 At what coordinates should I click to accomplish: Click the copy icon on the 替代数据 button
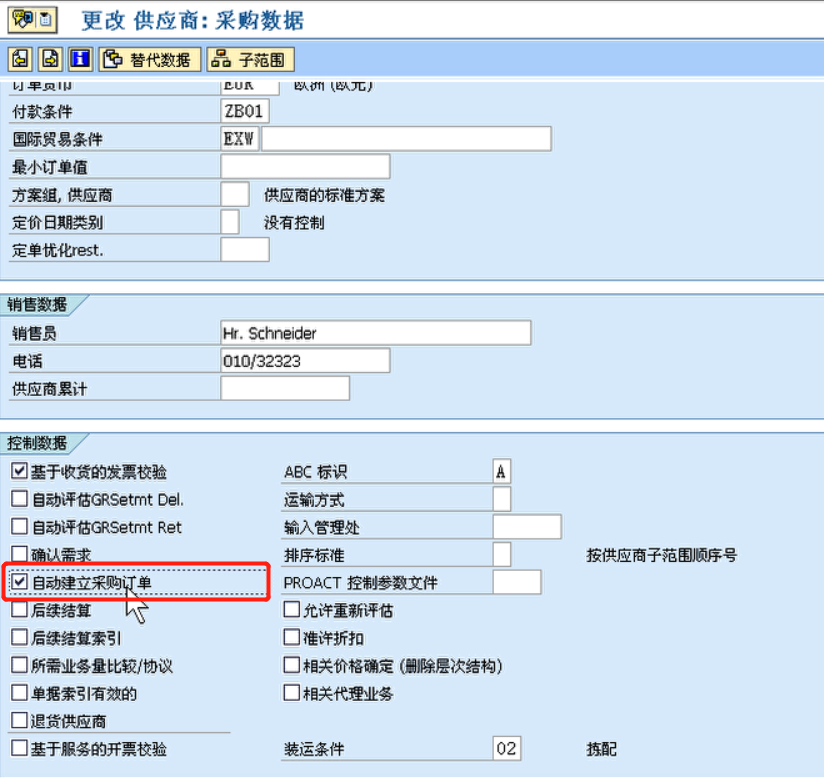(x=113, y=58)
